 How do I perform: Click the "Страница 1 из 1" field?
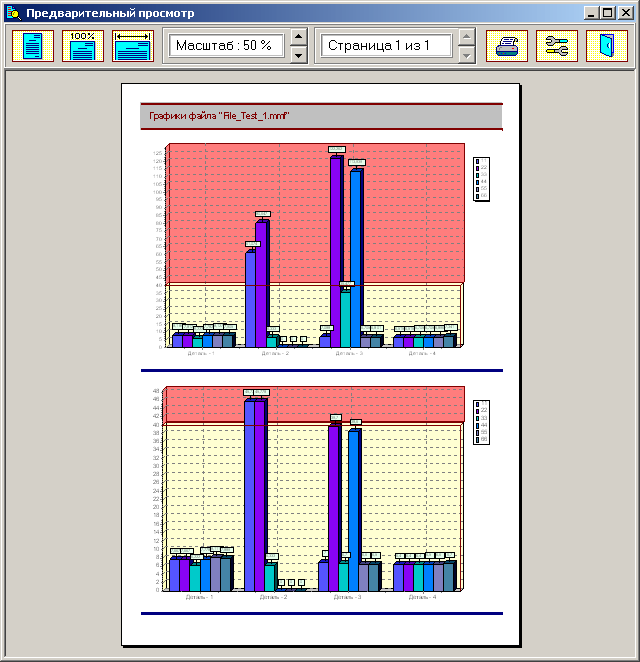385,46
